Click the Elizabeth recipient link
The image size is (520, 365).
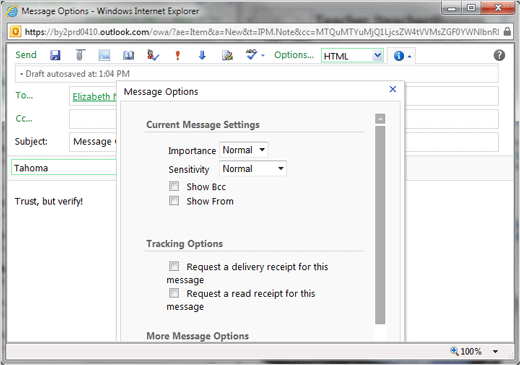click(94, 97)
